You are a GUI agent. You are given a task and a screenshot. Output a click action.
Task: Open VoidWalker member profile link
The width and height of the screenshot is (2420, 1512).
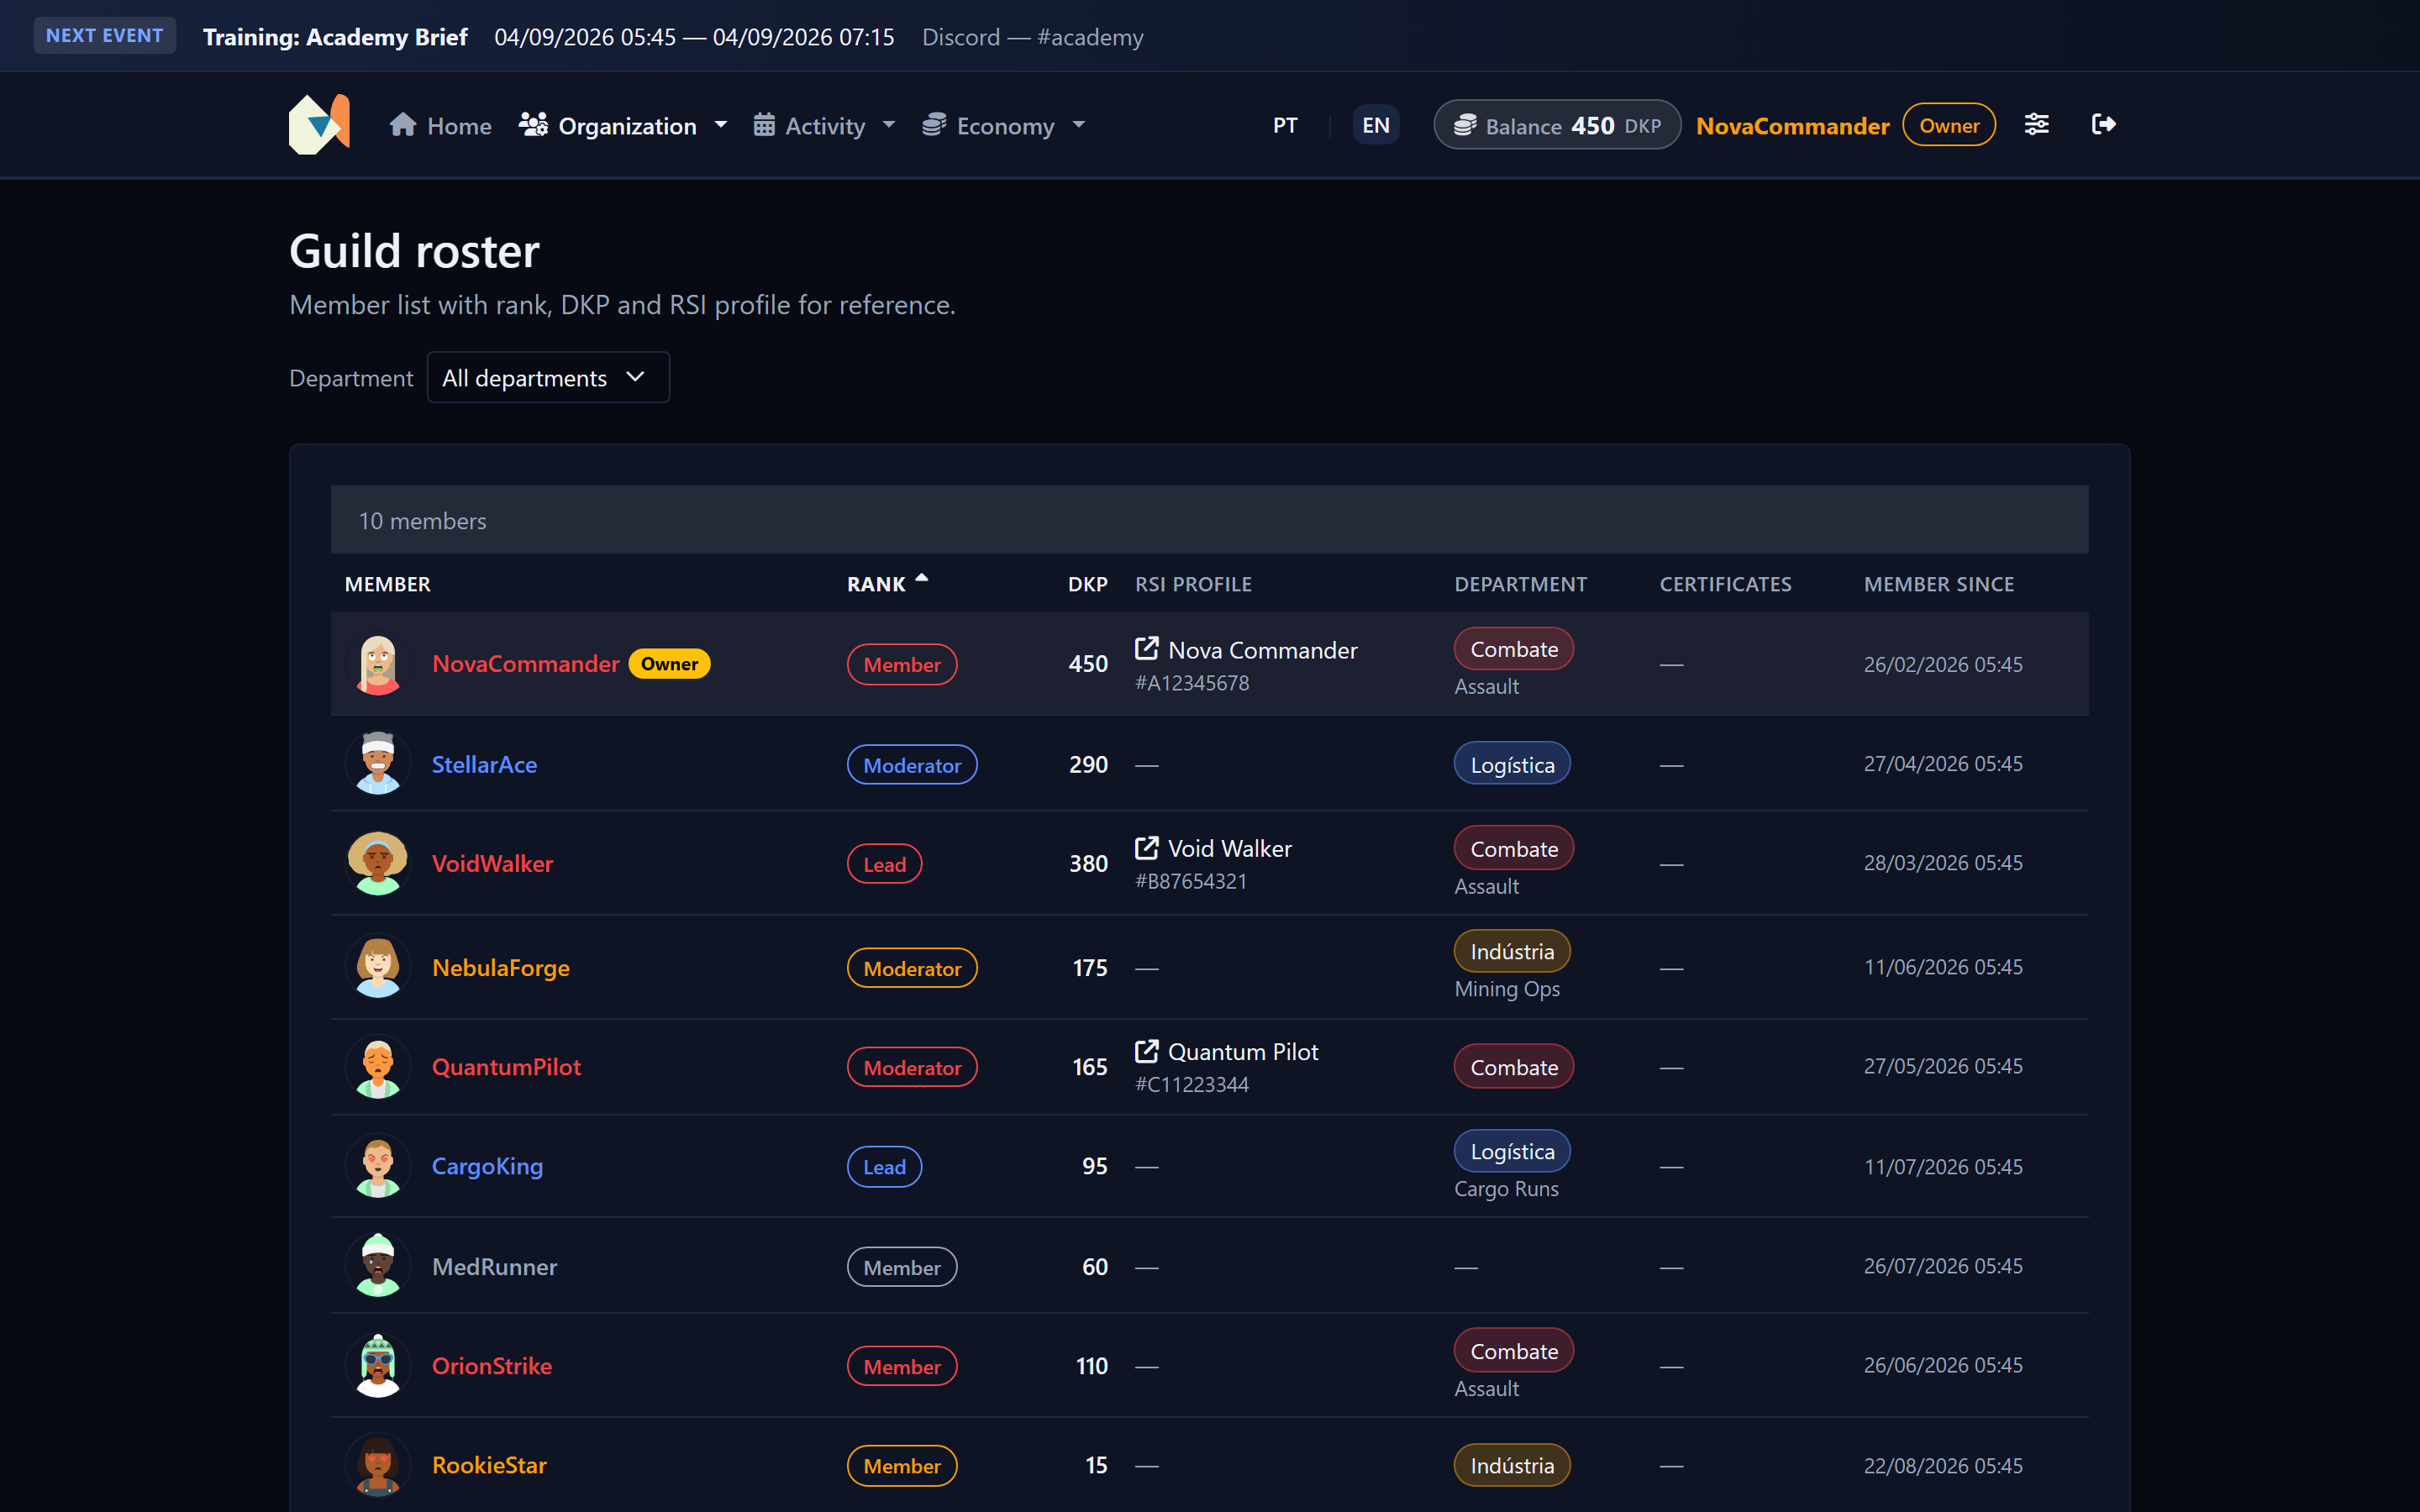click(x=492, y=863)
